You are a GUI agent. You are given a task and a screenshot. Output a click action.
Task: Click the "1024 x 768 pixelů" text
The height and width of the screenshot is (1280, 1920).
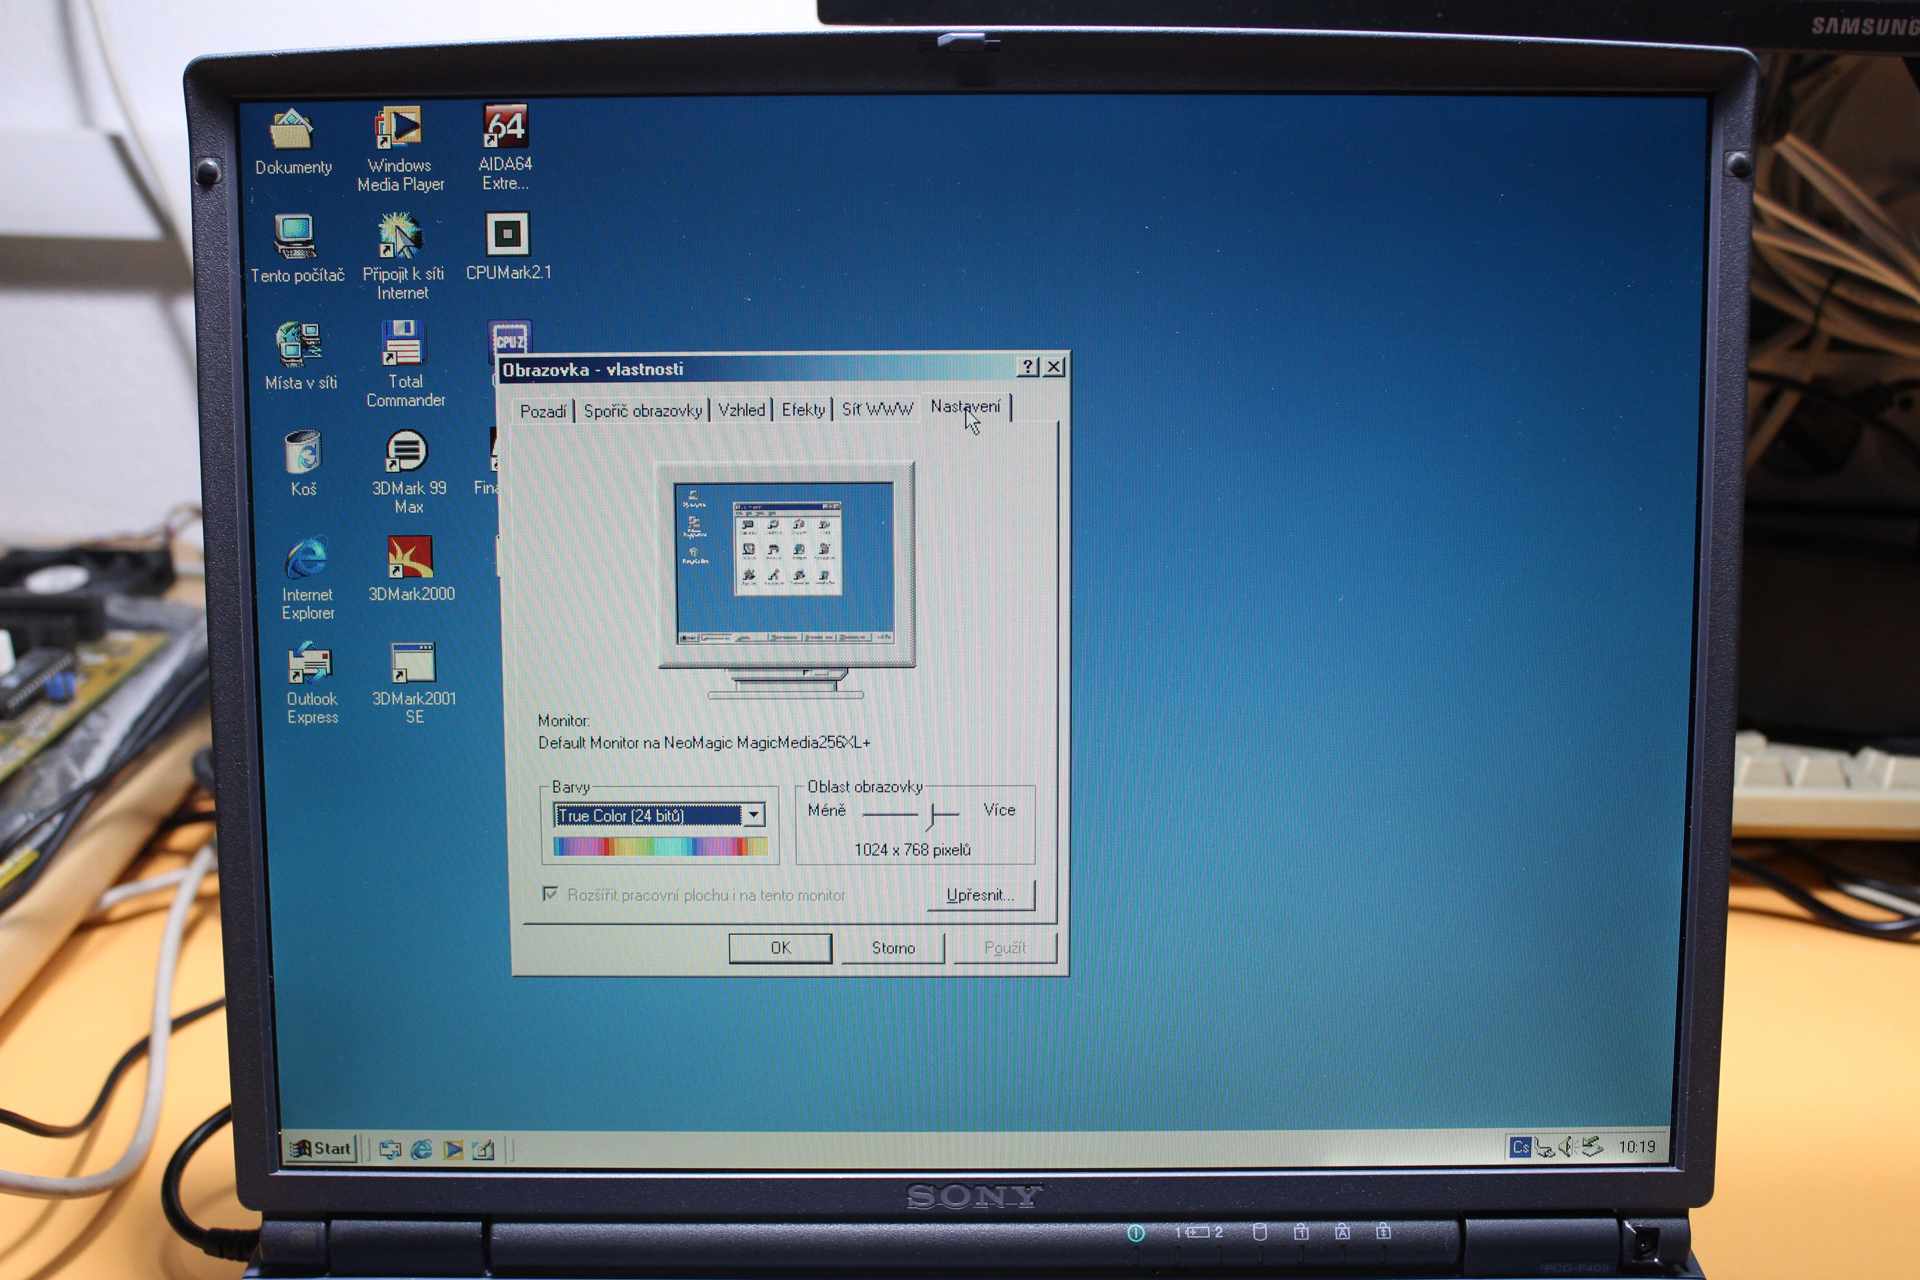[912, 850]
